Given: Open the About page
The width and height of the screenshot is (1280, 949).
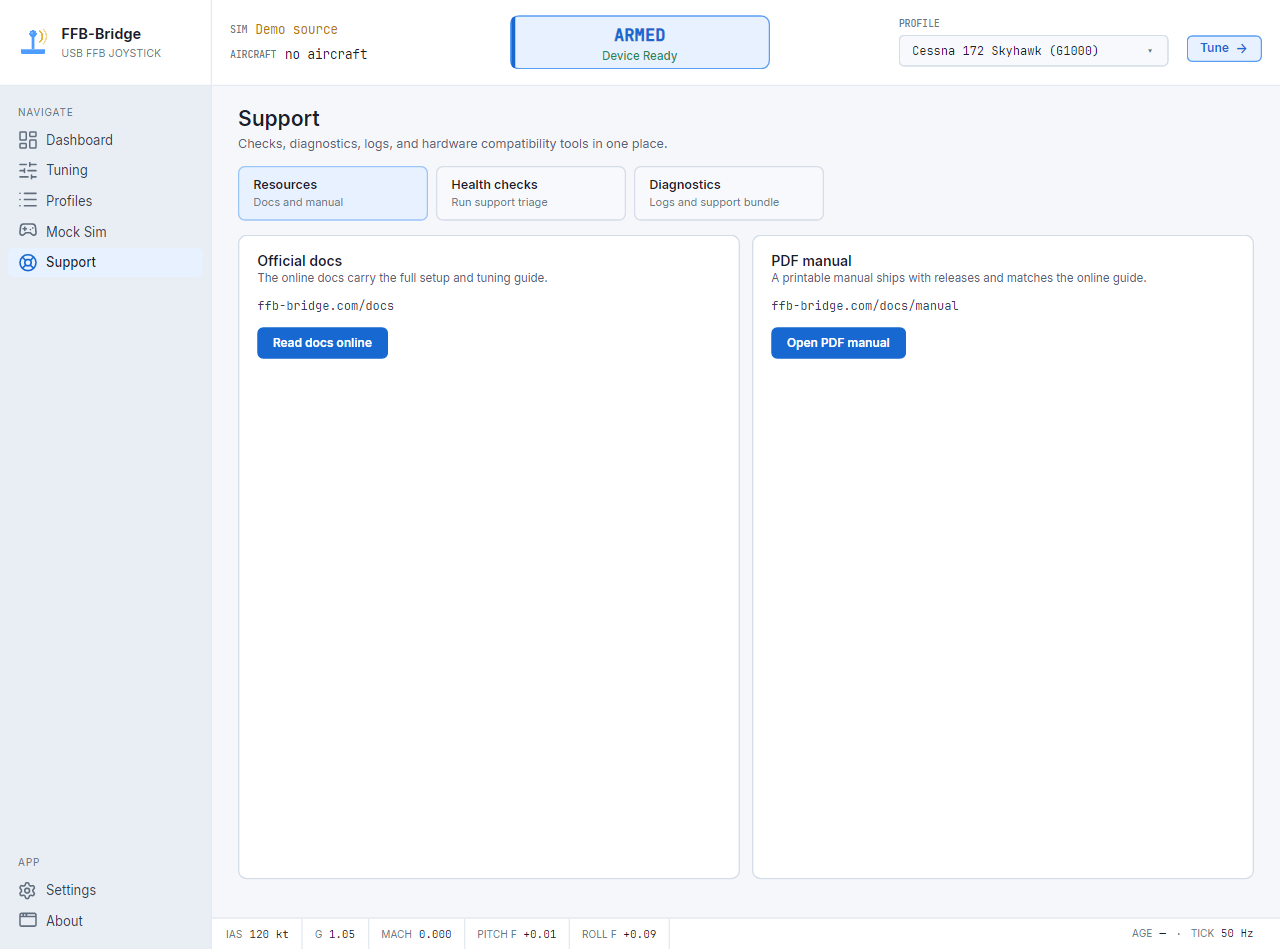Looking at the screenshot, I should coord(105,920).
